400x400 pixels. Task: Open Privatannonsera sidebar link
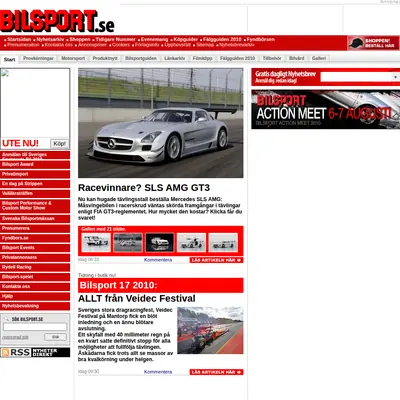(x=35, y=257)
